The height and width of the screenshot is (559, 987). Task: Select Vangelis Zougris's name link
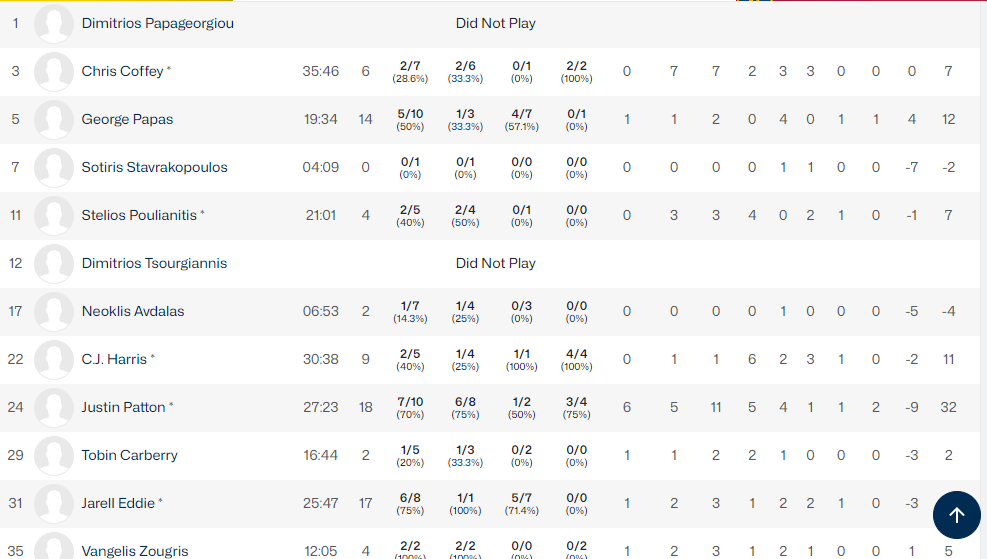[134, 551]
